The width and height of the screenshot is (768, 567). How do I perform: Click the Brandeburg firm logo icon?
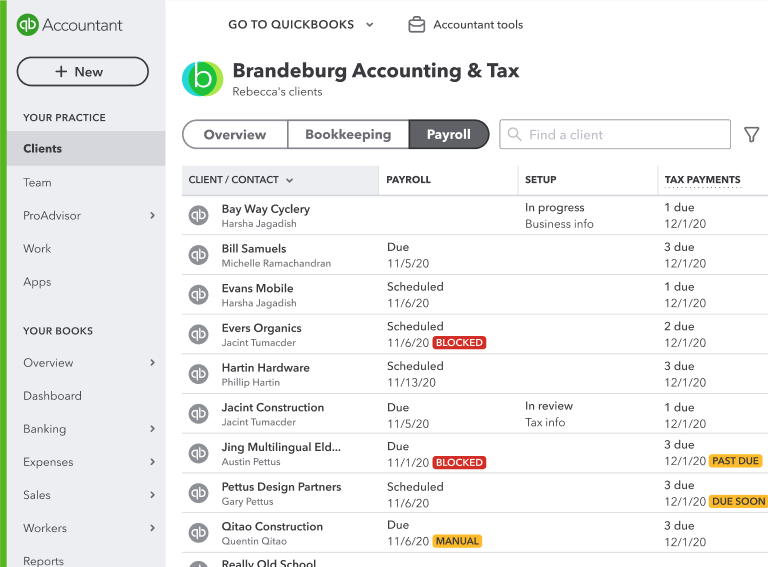click(x=202, y=78)
